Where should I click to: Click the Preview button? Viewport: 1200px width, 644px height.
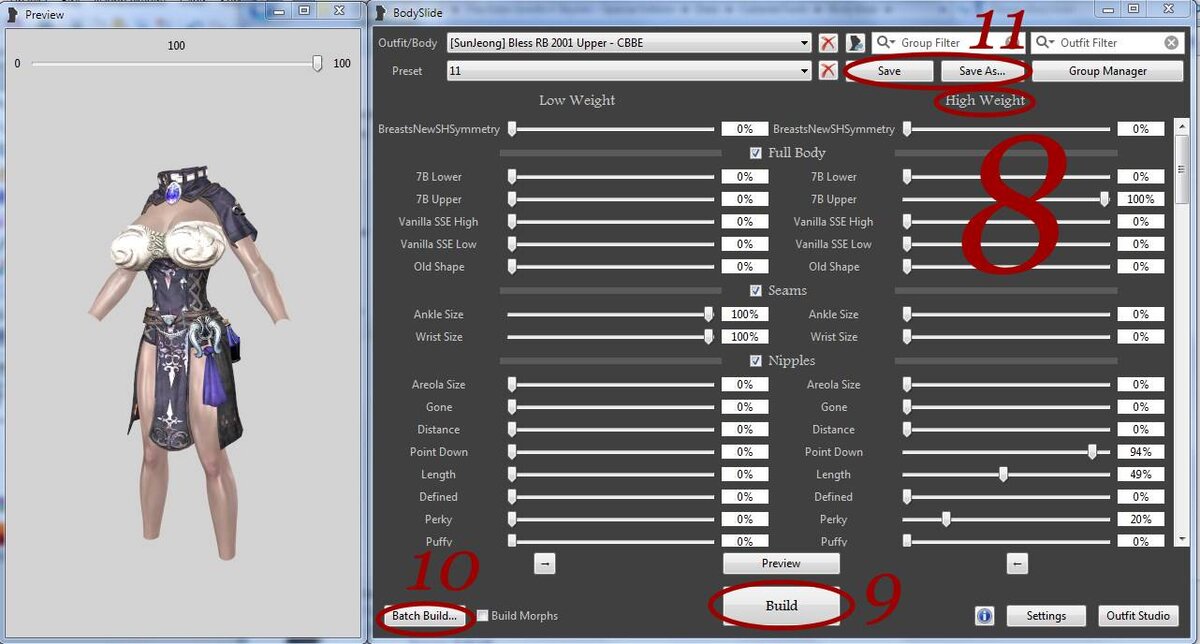point(781,564)
